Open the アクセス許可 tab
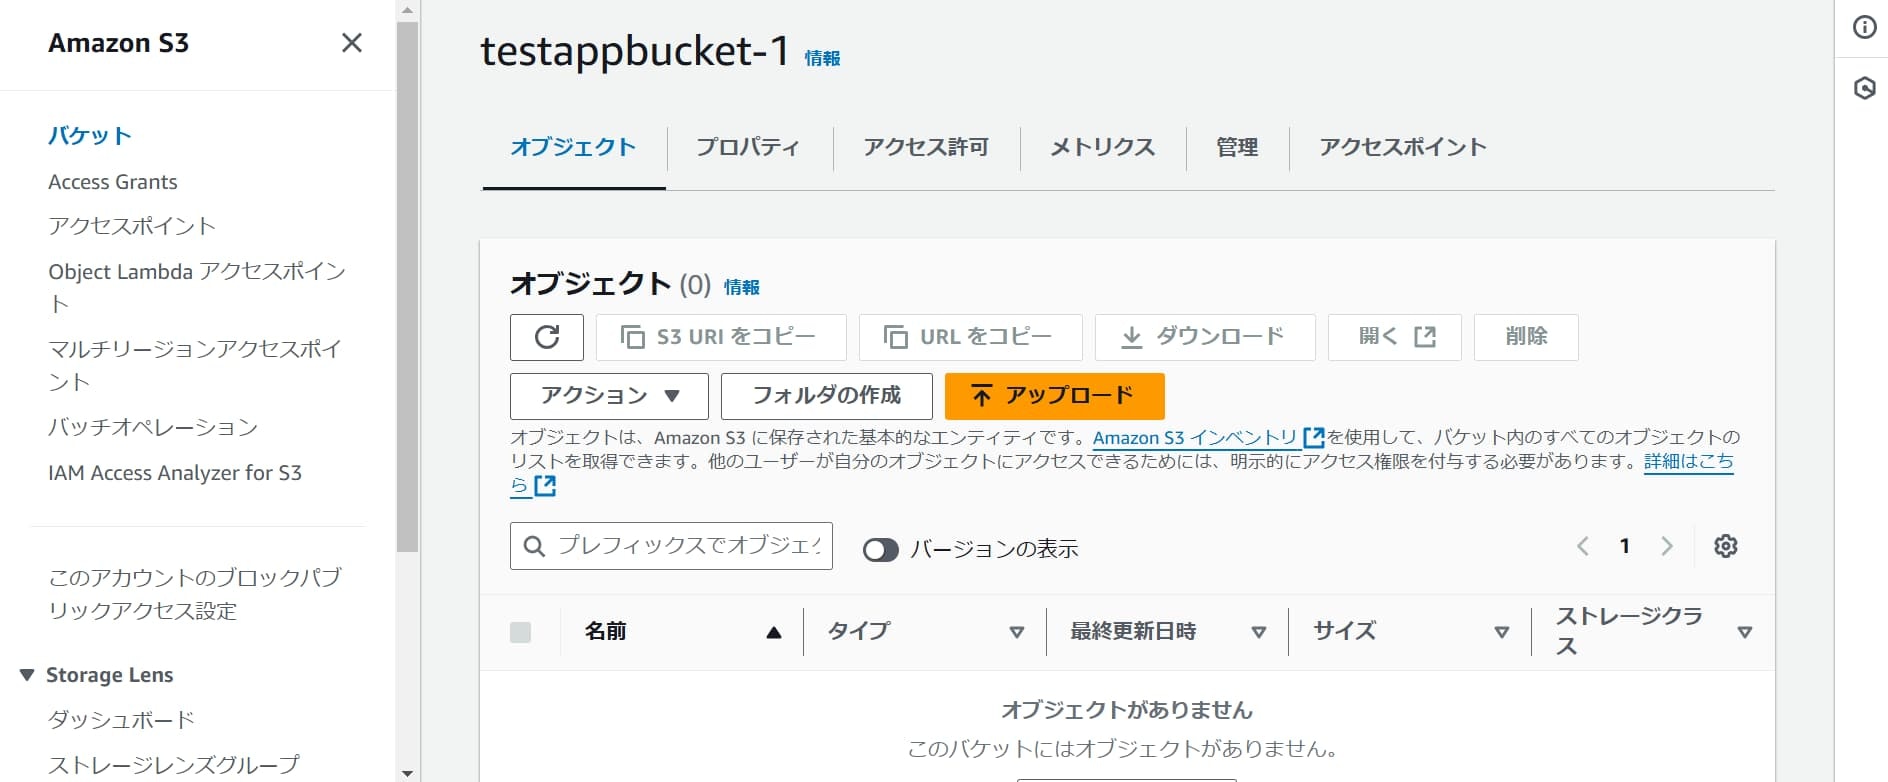The image size is (1888, 782). 926,148
